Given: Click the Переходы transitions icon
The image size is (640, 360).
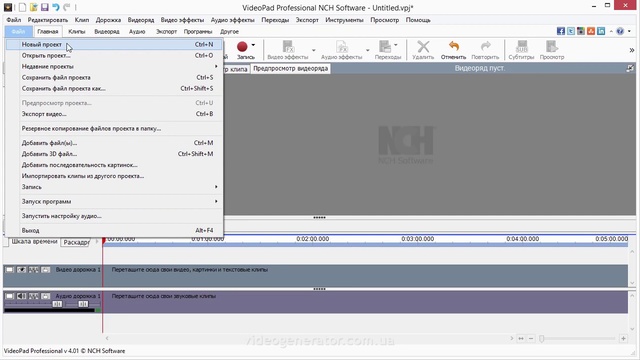Looking at the screenshot, I should click(x=385, y=47).
